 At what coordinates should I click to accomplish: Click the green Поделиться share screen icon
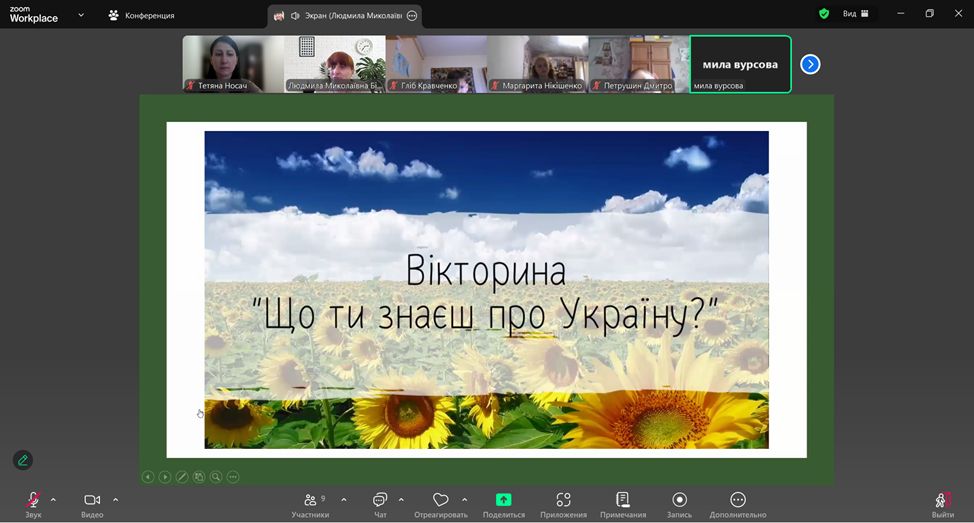pos(503,500)
